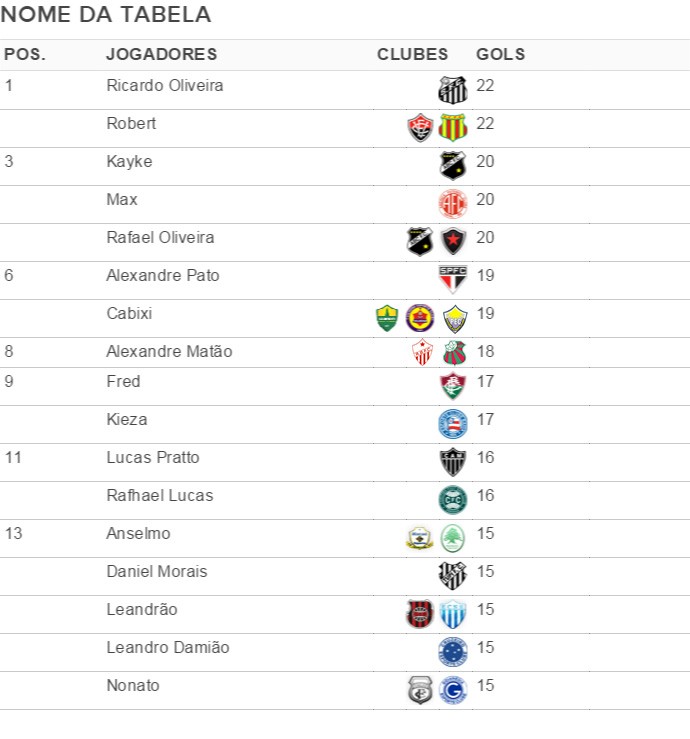Screen dimensions: 690x739
Task: Click the Cruzeiro crest by Leandro Damião
Action: tap(452, 652)
